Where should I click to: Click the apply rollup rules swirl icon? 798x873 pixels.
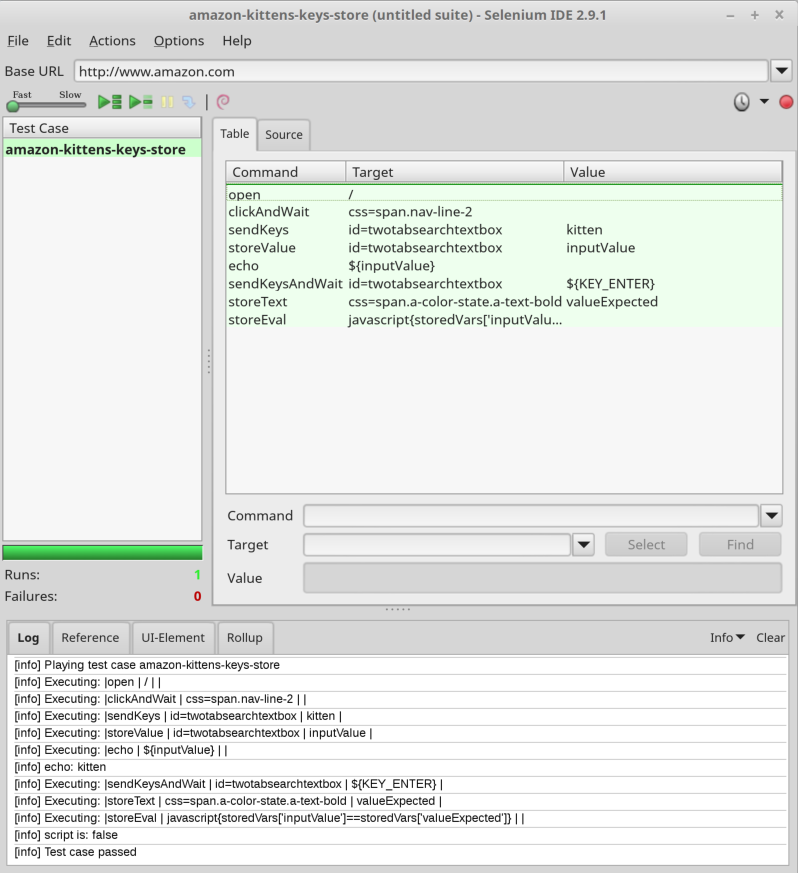(223, 101)
